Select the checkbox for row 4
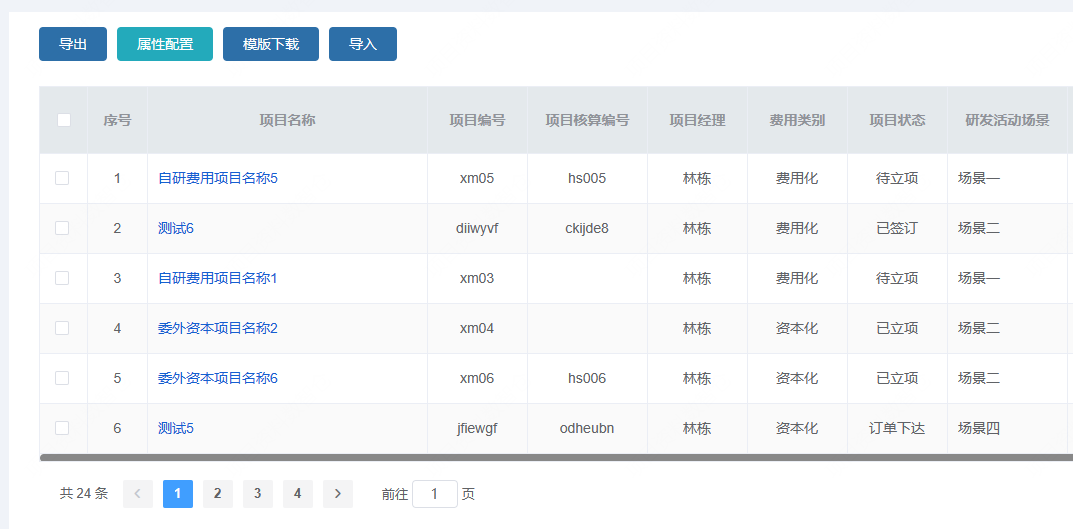Image resolution: width=1073 pixels, height=529 pixels. (62, 328)
